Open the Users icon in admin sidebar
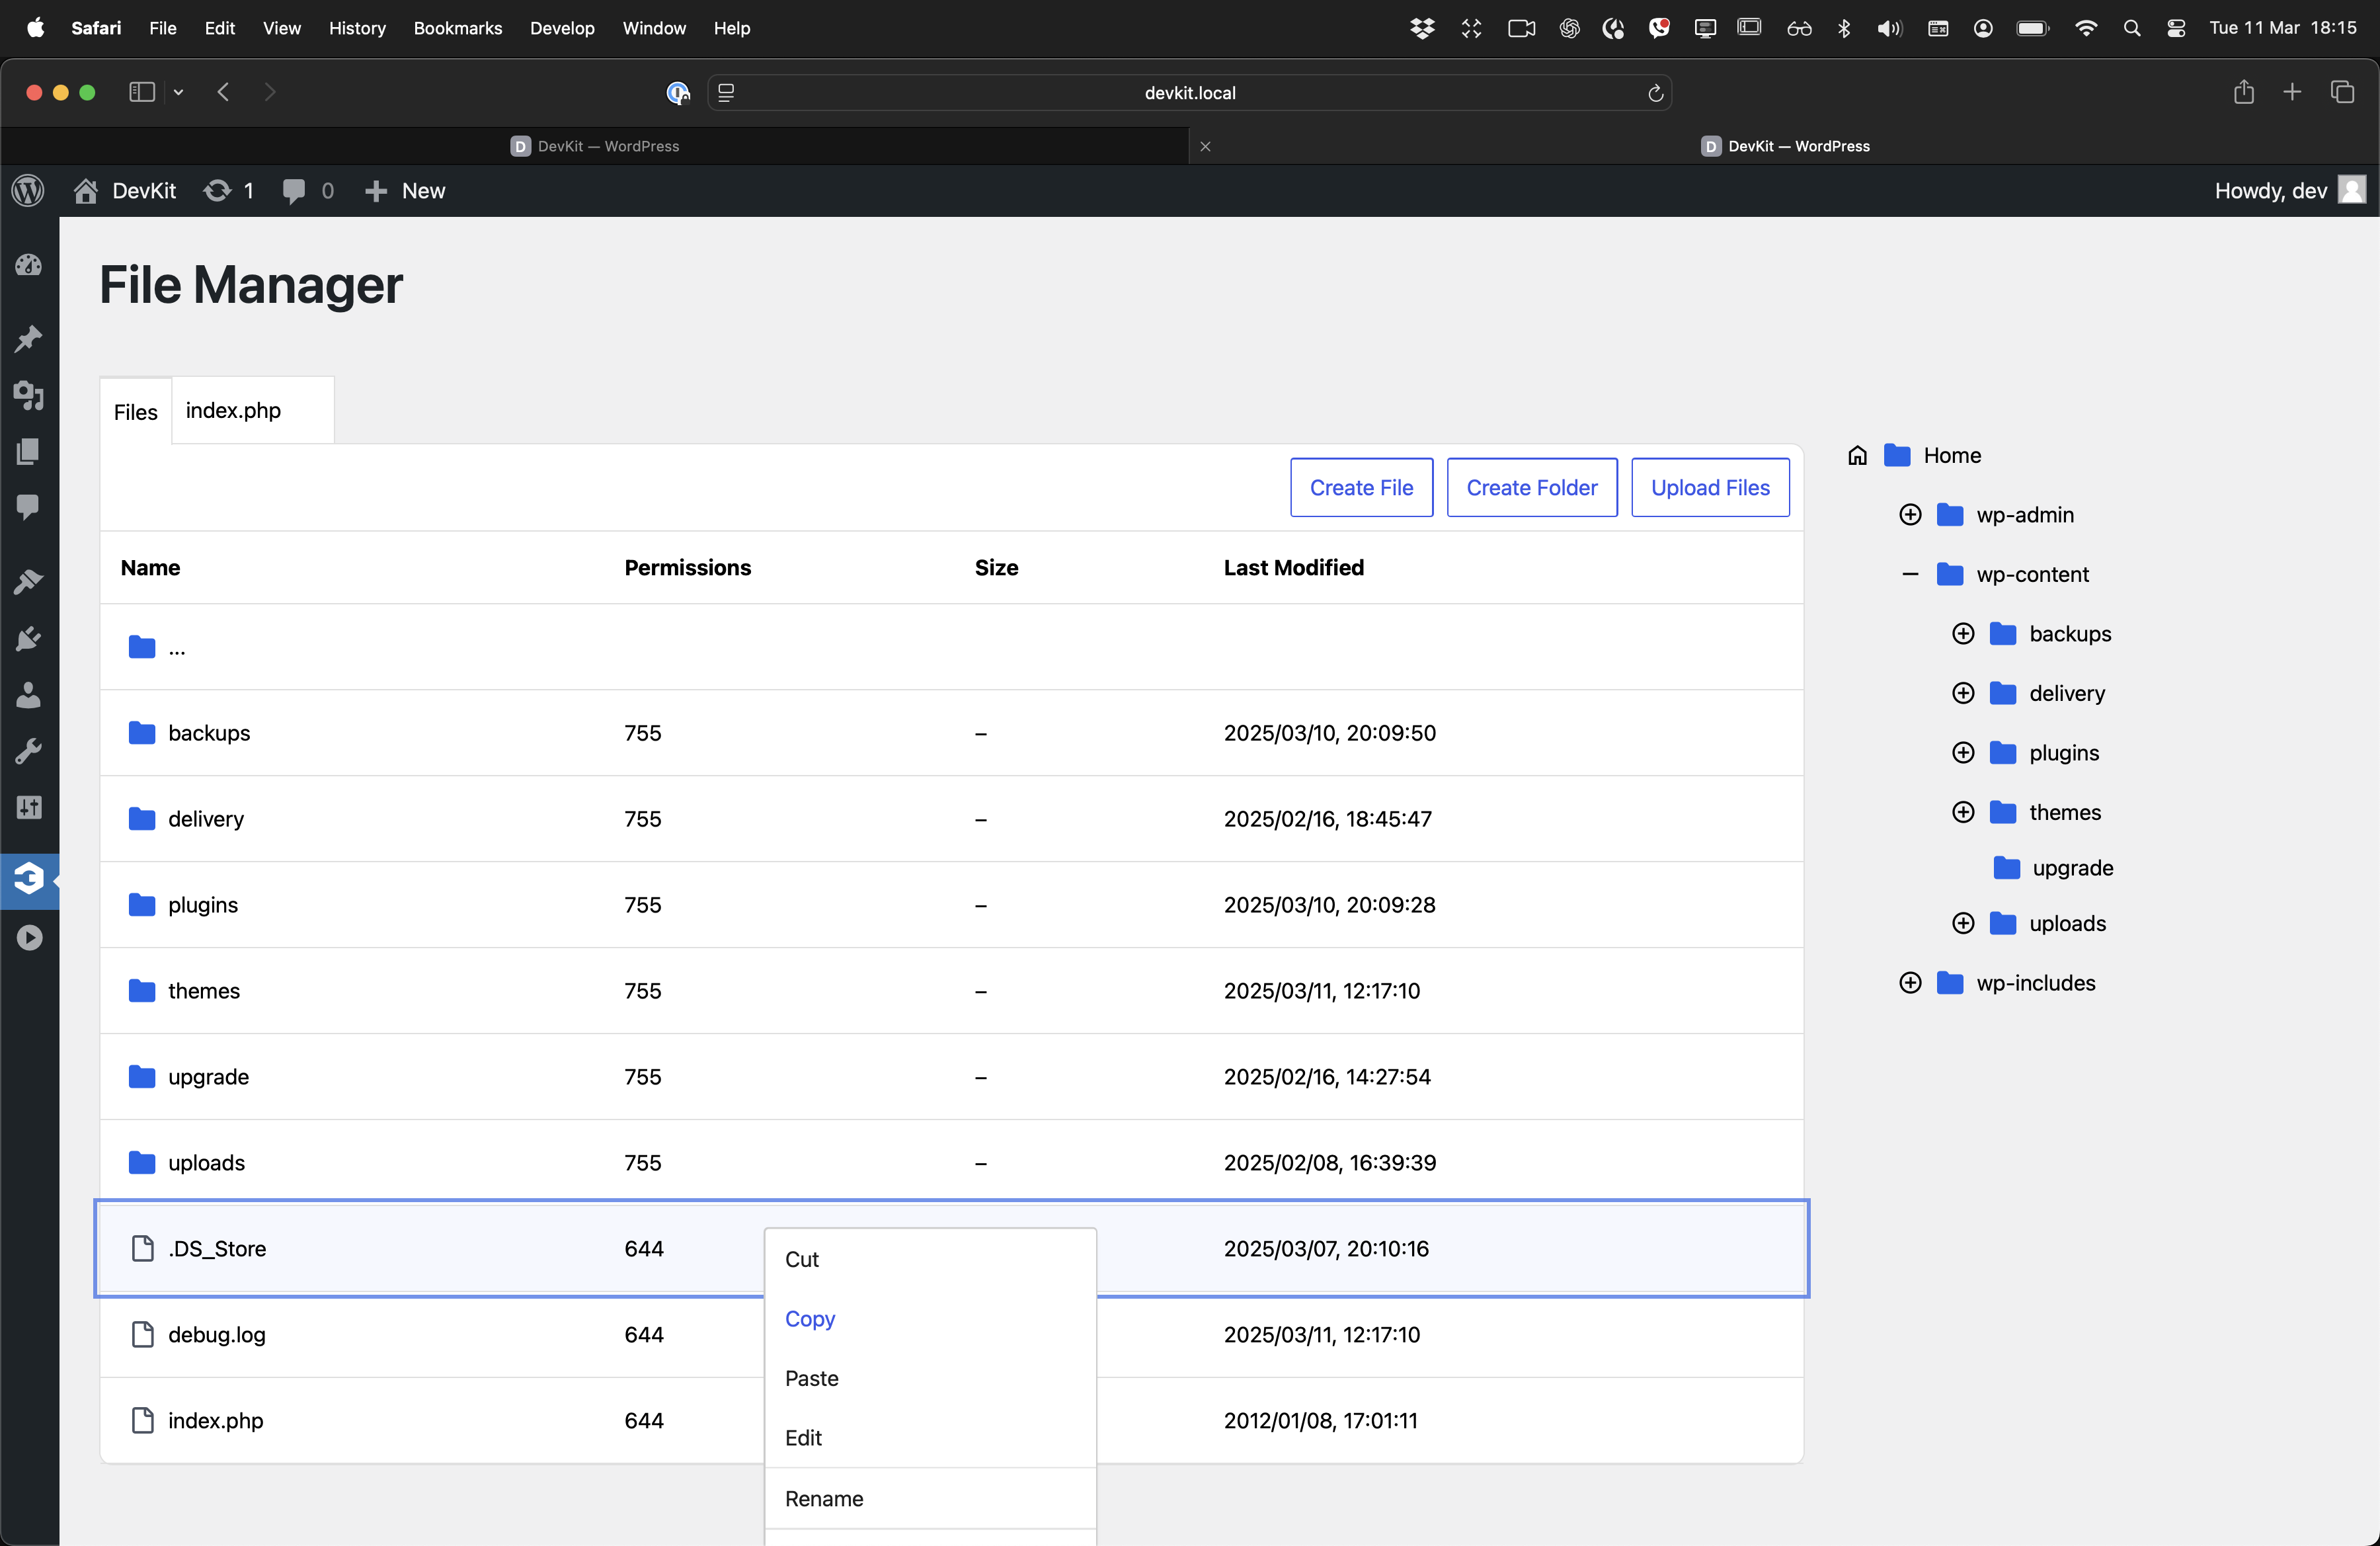The image size is (2380, 1546). coord(29,695)
